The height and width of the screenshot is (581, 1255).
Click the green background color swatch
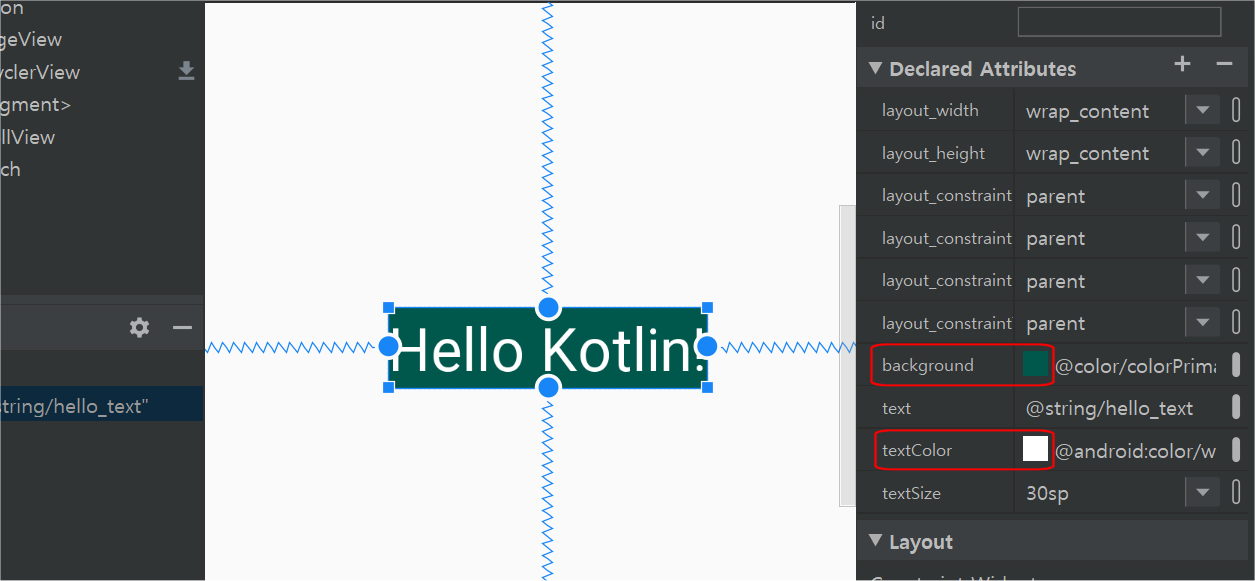[x=1035, y=364]
